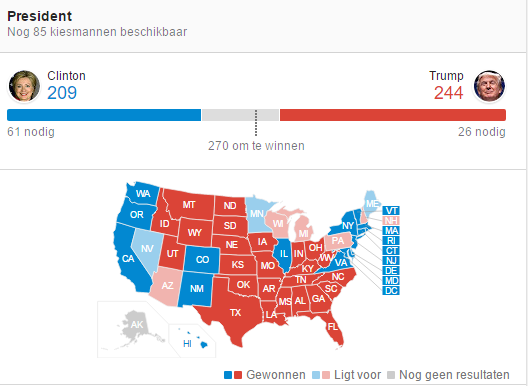
Task: Select the DC label box
Action: (x=391, y=291)
